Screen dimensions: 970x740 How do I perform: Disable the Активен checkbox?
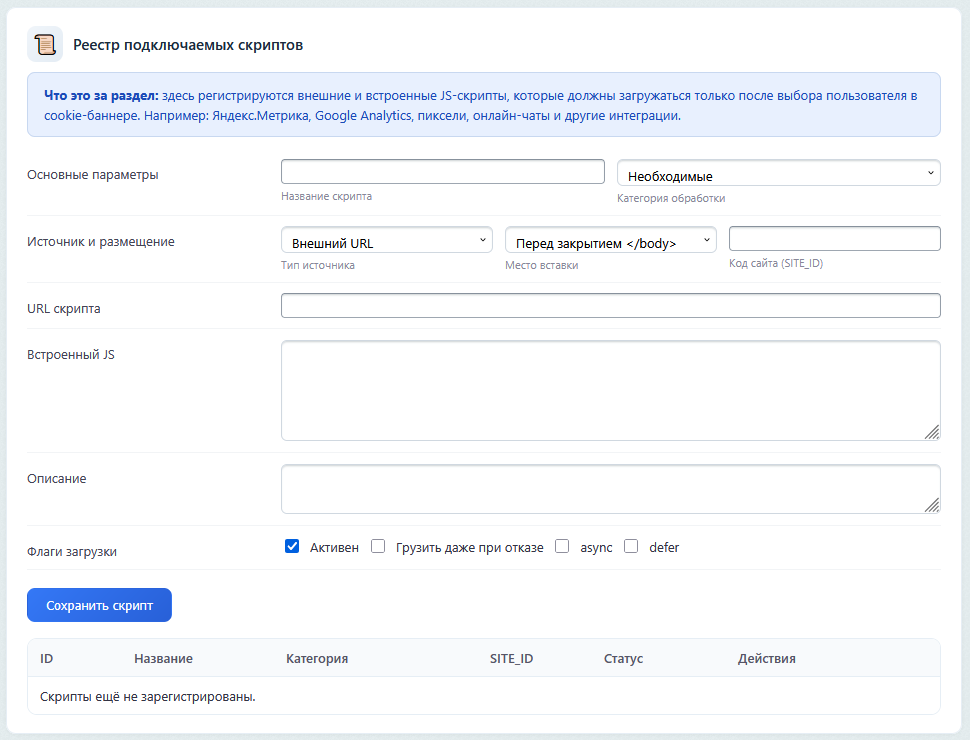tap(292, 546)
